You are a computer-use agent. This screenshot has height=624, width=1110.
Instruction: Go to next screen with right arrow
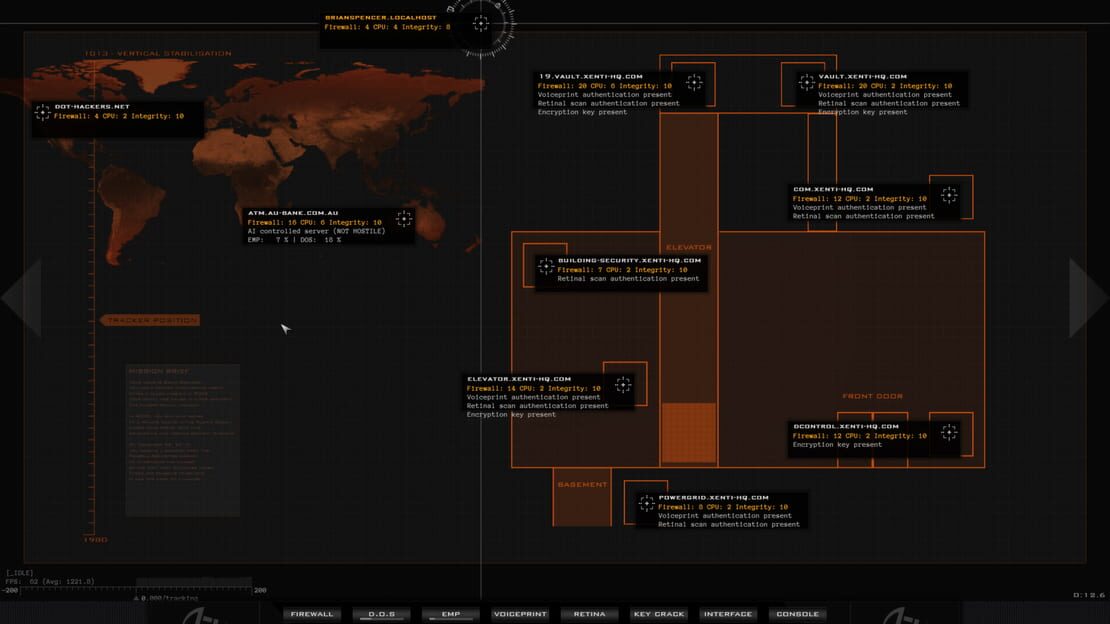click(1089, 297)
